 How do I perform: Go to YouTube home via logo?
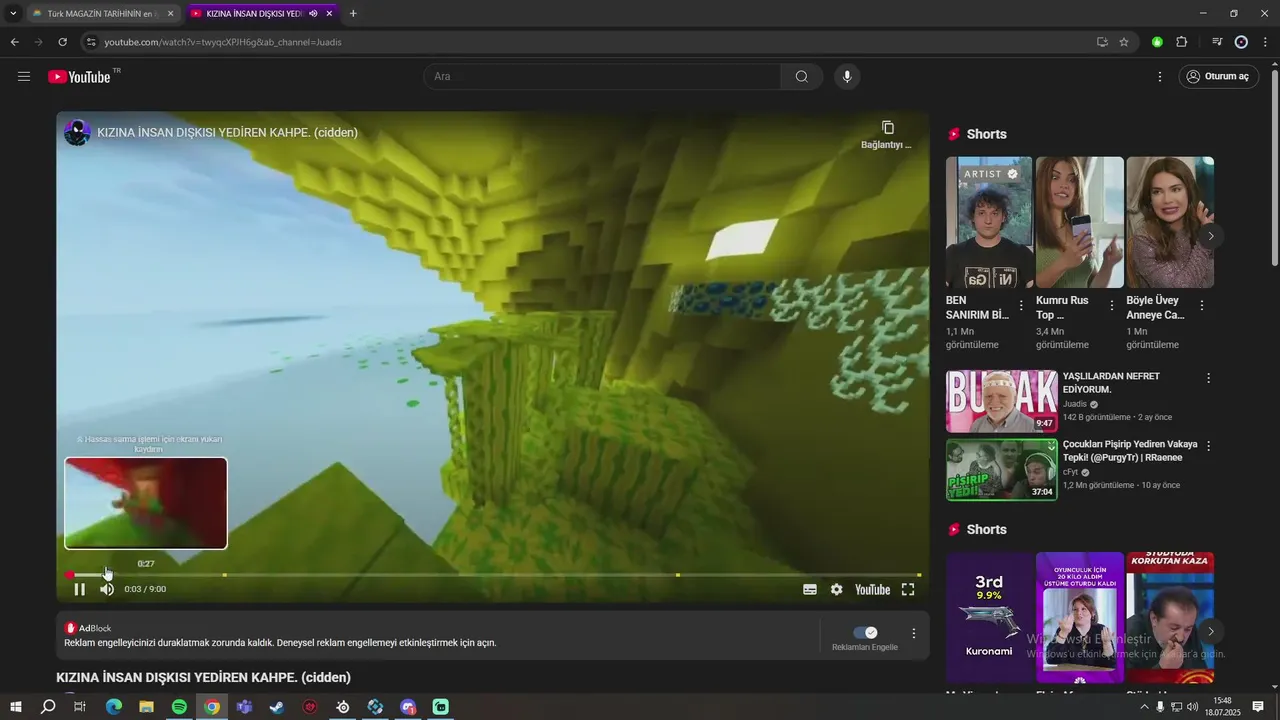[80, 77]
